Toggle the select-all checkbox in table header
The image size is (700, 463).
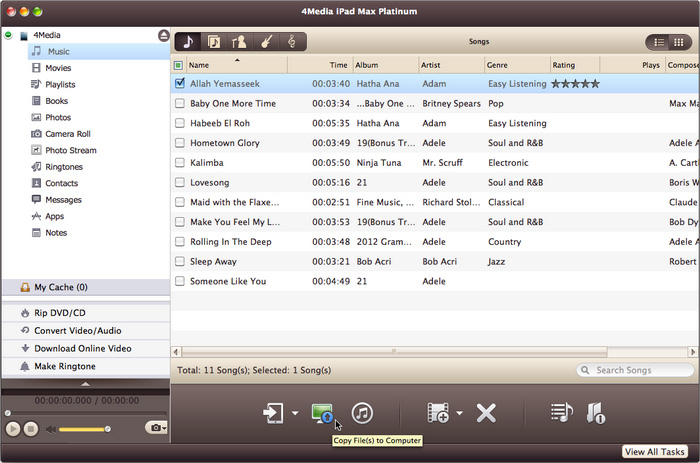[x=179, y=65]
